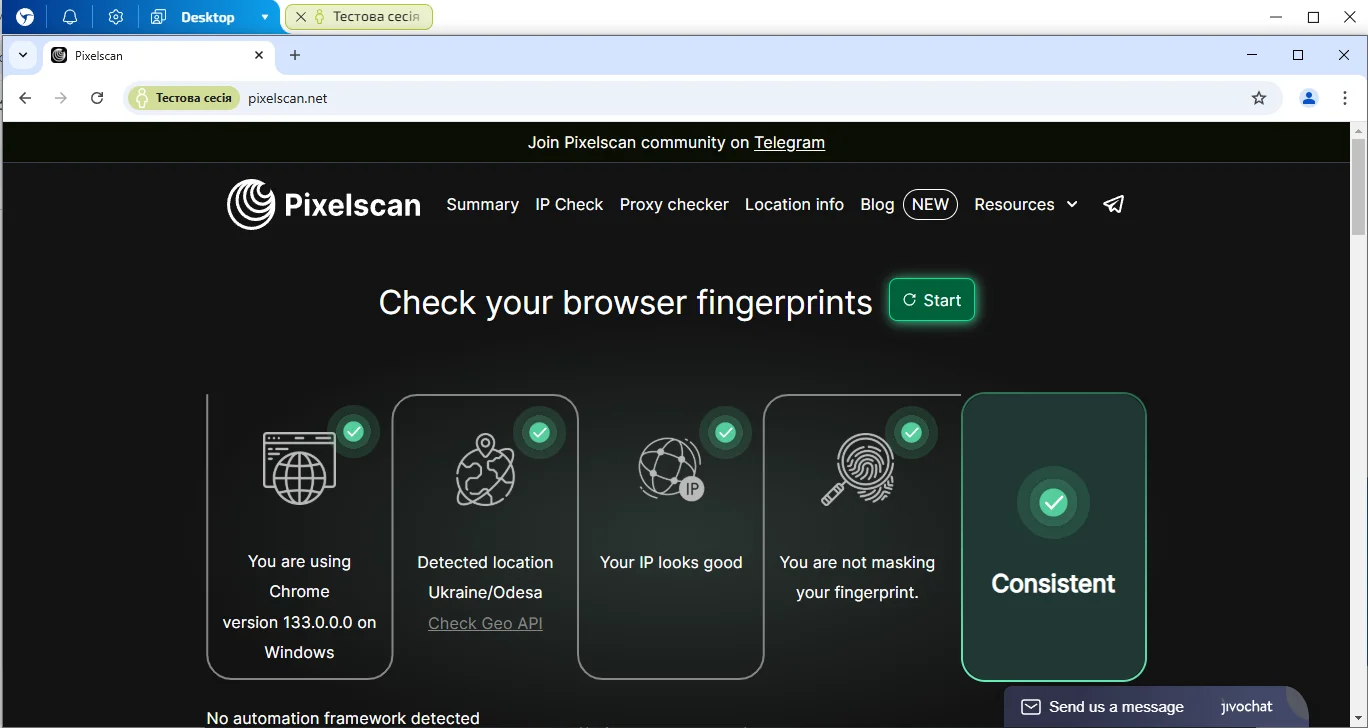Click the envelope icon in the chat widget

[1031, 707]
